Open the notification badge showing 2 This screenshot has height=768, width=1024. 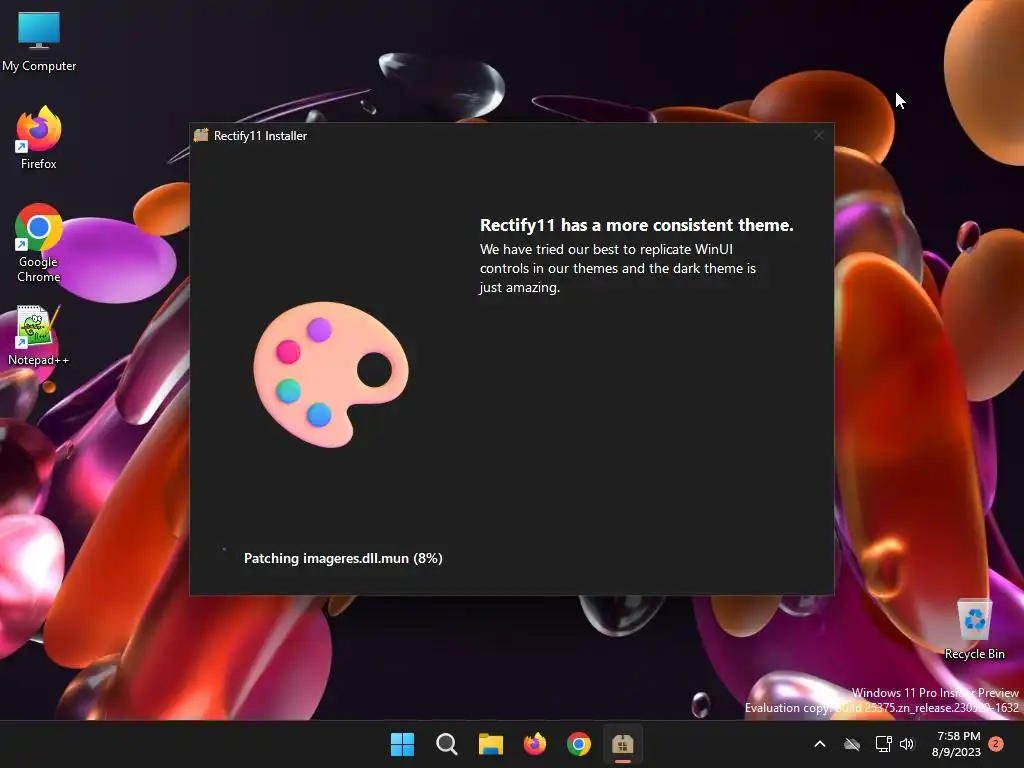coord(996,743)
